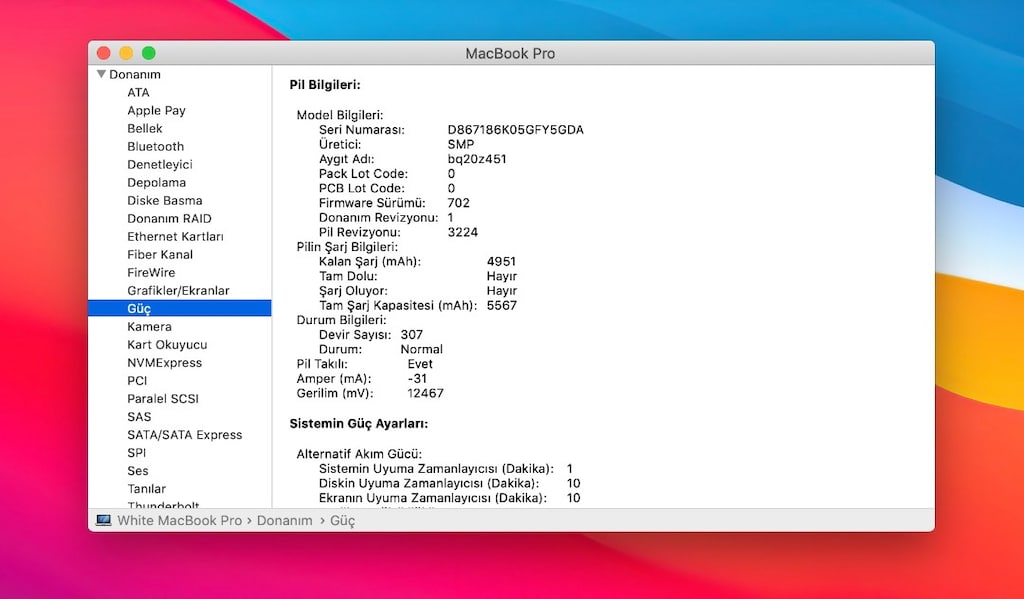Open Depolama sidebar entry

pos(156,183)
